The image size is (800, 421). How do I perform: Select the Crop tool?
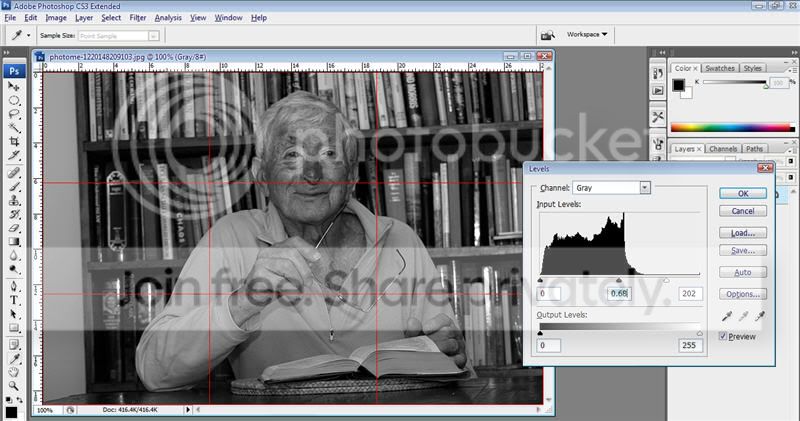[x=15, y=142]
